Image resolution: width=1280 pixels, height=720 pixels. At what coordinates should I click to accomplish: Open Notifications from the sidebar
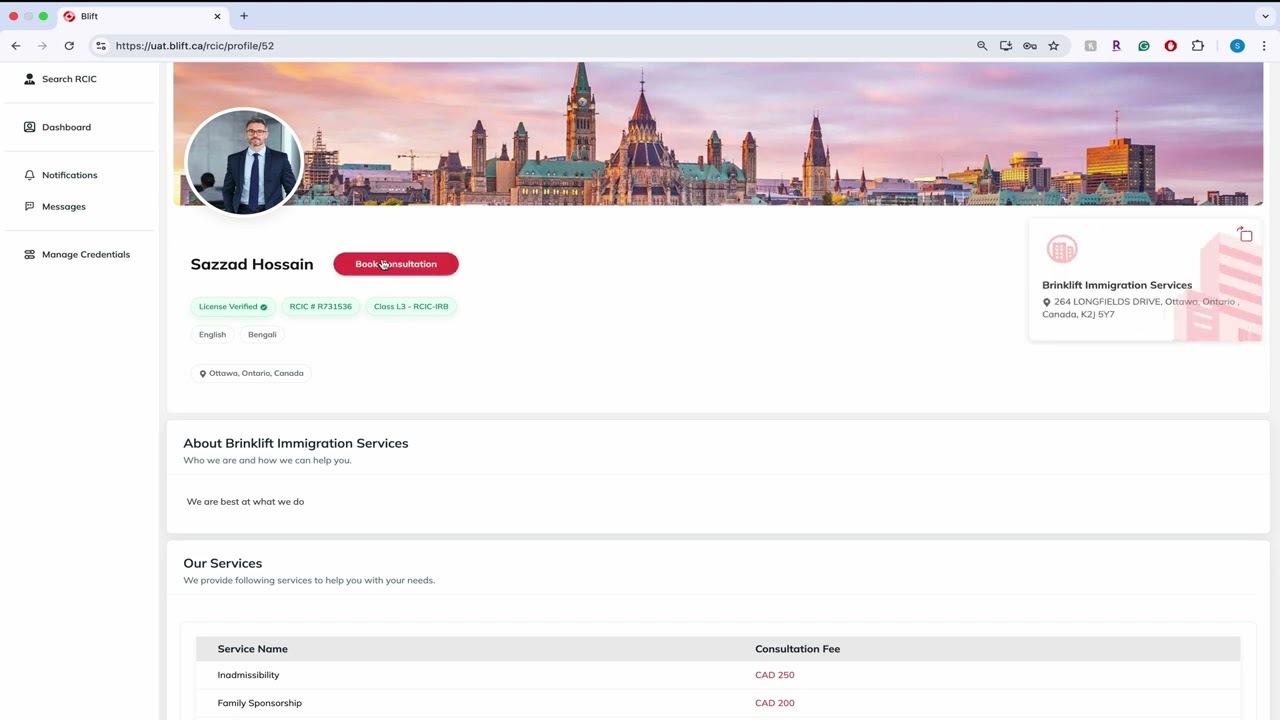pyautogui.click(x=60, y=175)
